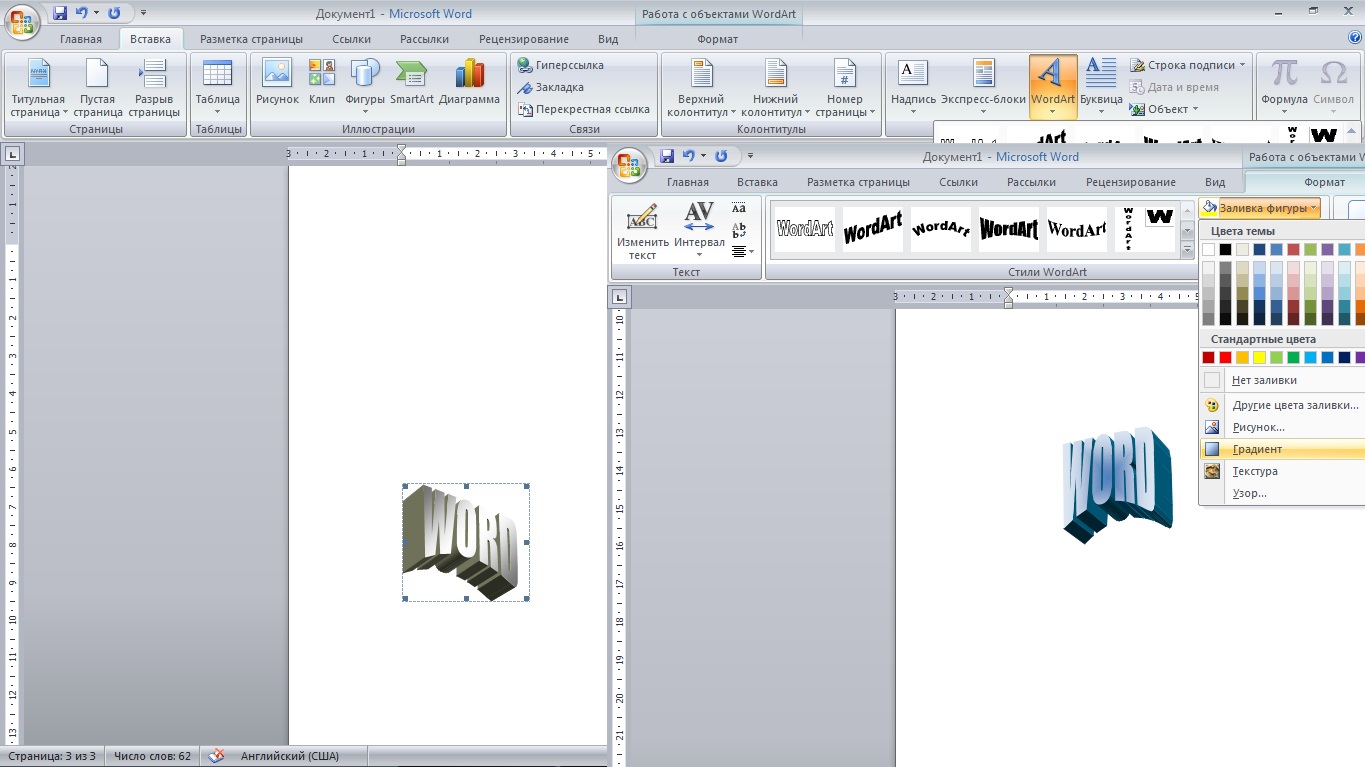Open Рецензирование tab in front window
Screen dimensions: 1365x767
(x=1131, y=182)
